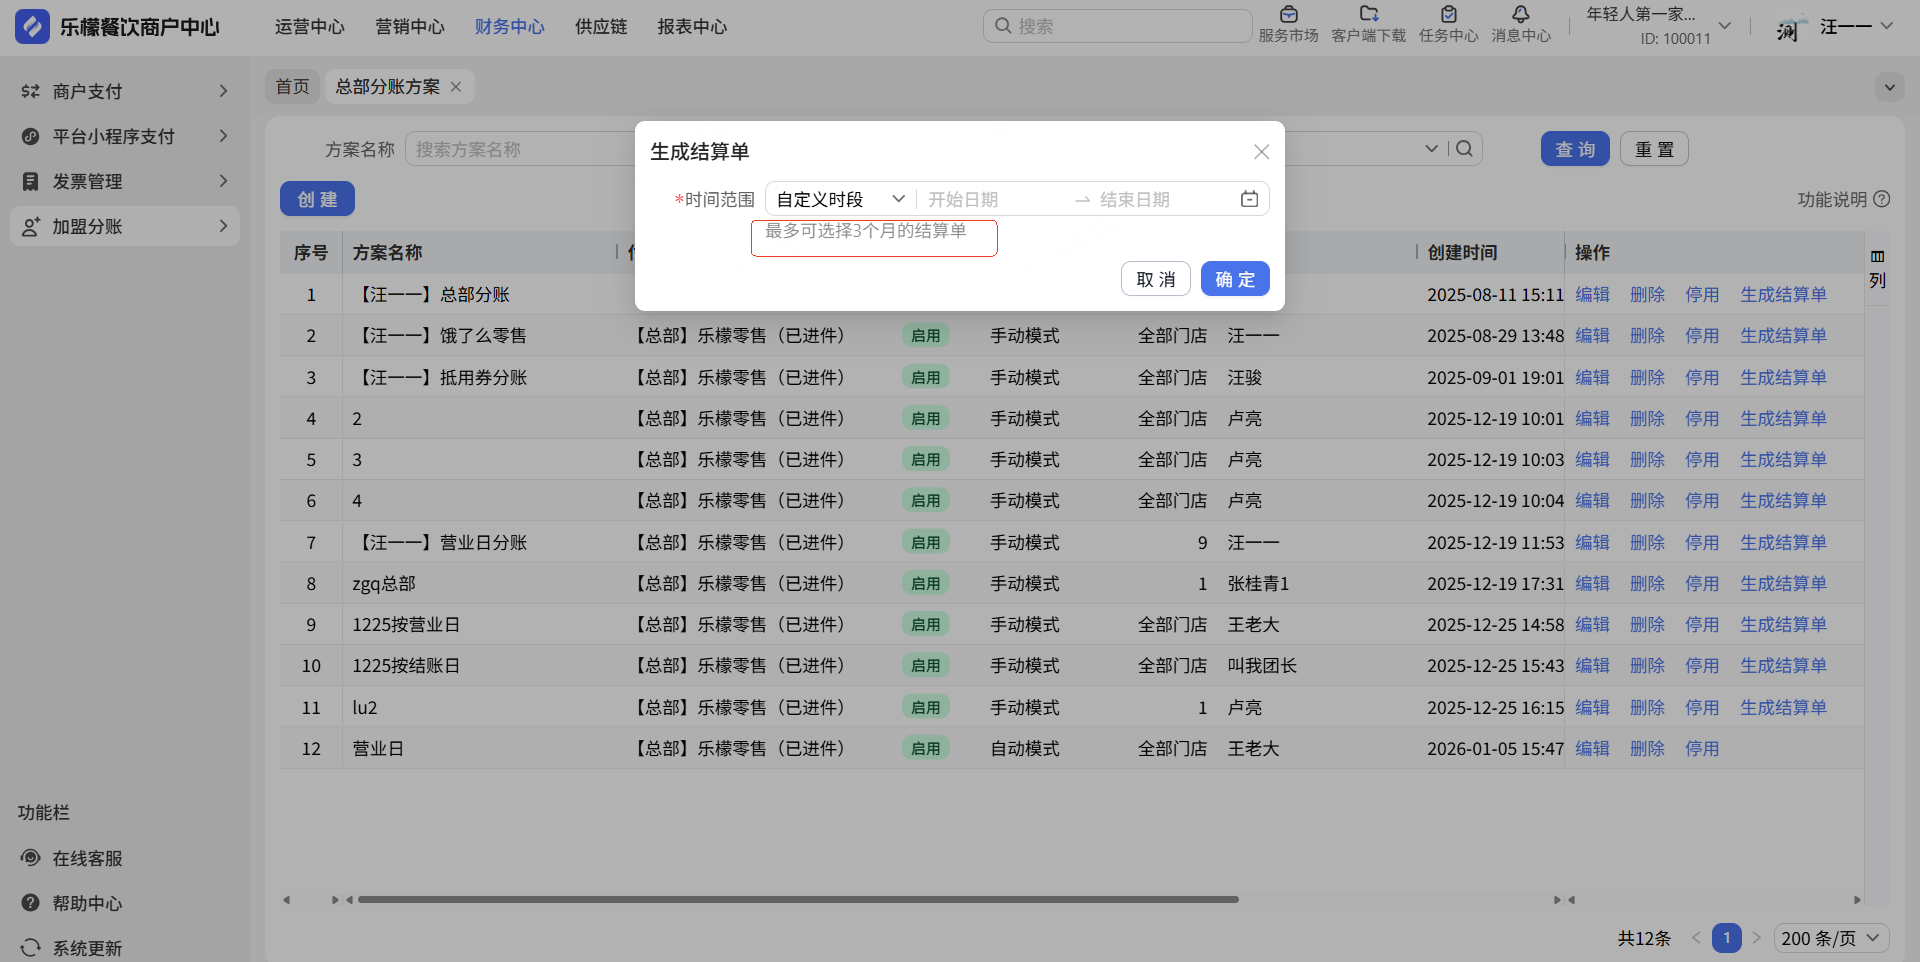Go to the 首页 tab
This screenshot has width=1920, height=962.
click(292, 87)
